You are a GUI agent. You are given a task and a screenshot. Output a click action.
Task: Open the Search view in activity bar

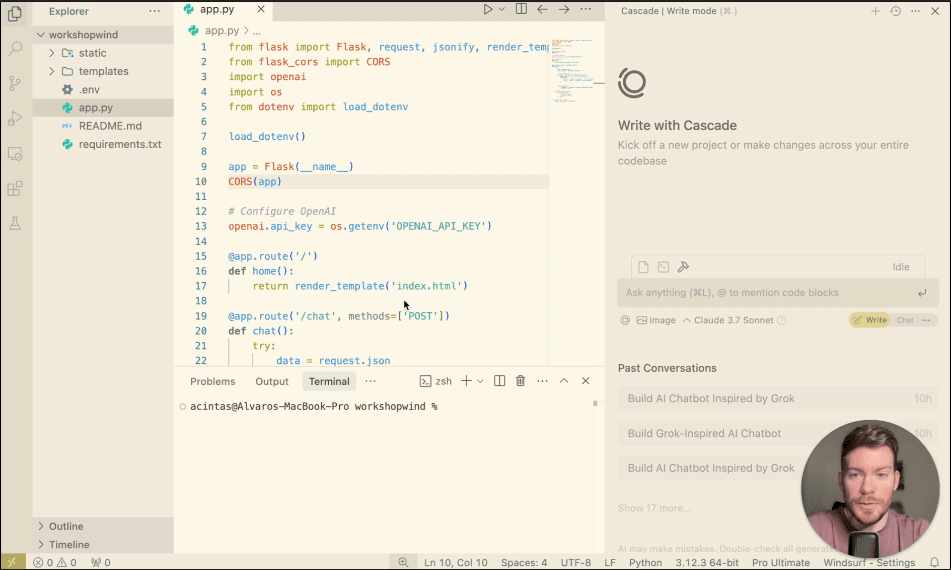(15, 48)
